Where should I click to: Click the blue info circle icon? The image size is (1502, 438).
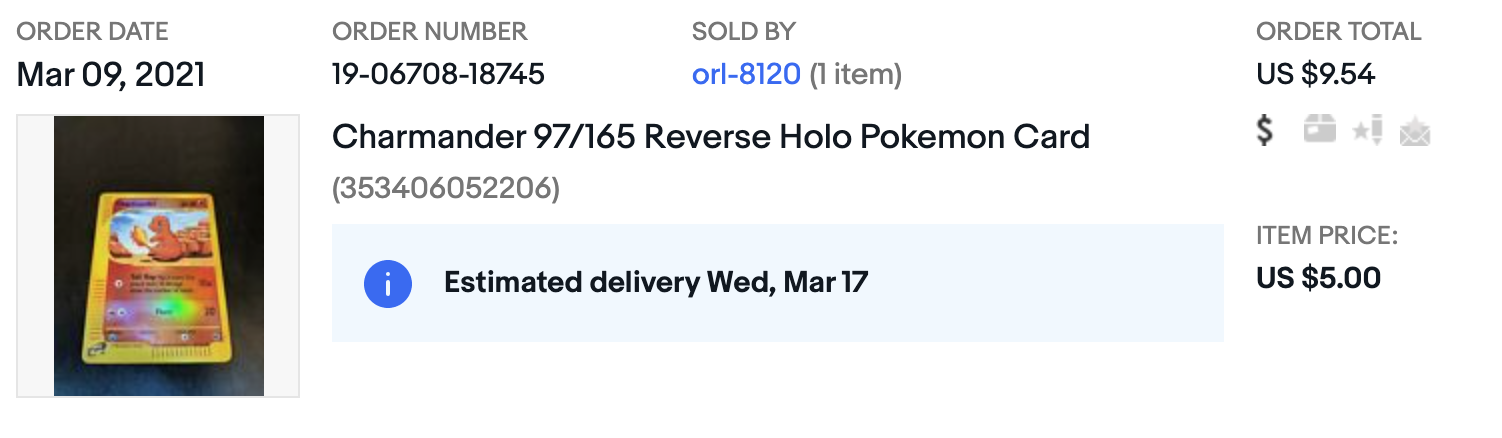(x=387, y=283)
